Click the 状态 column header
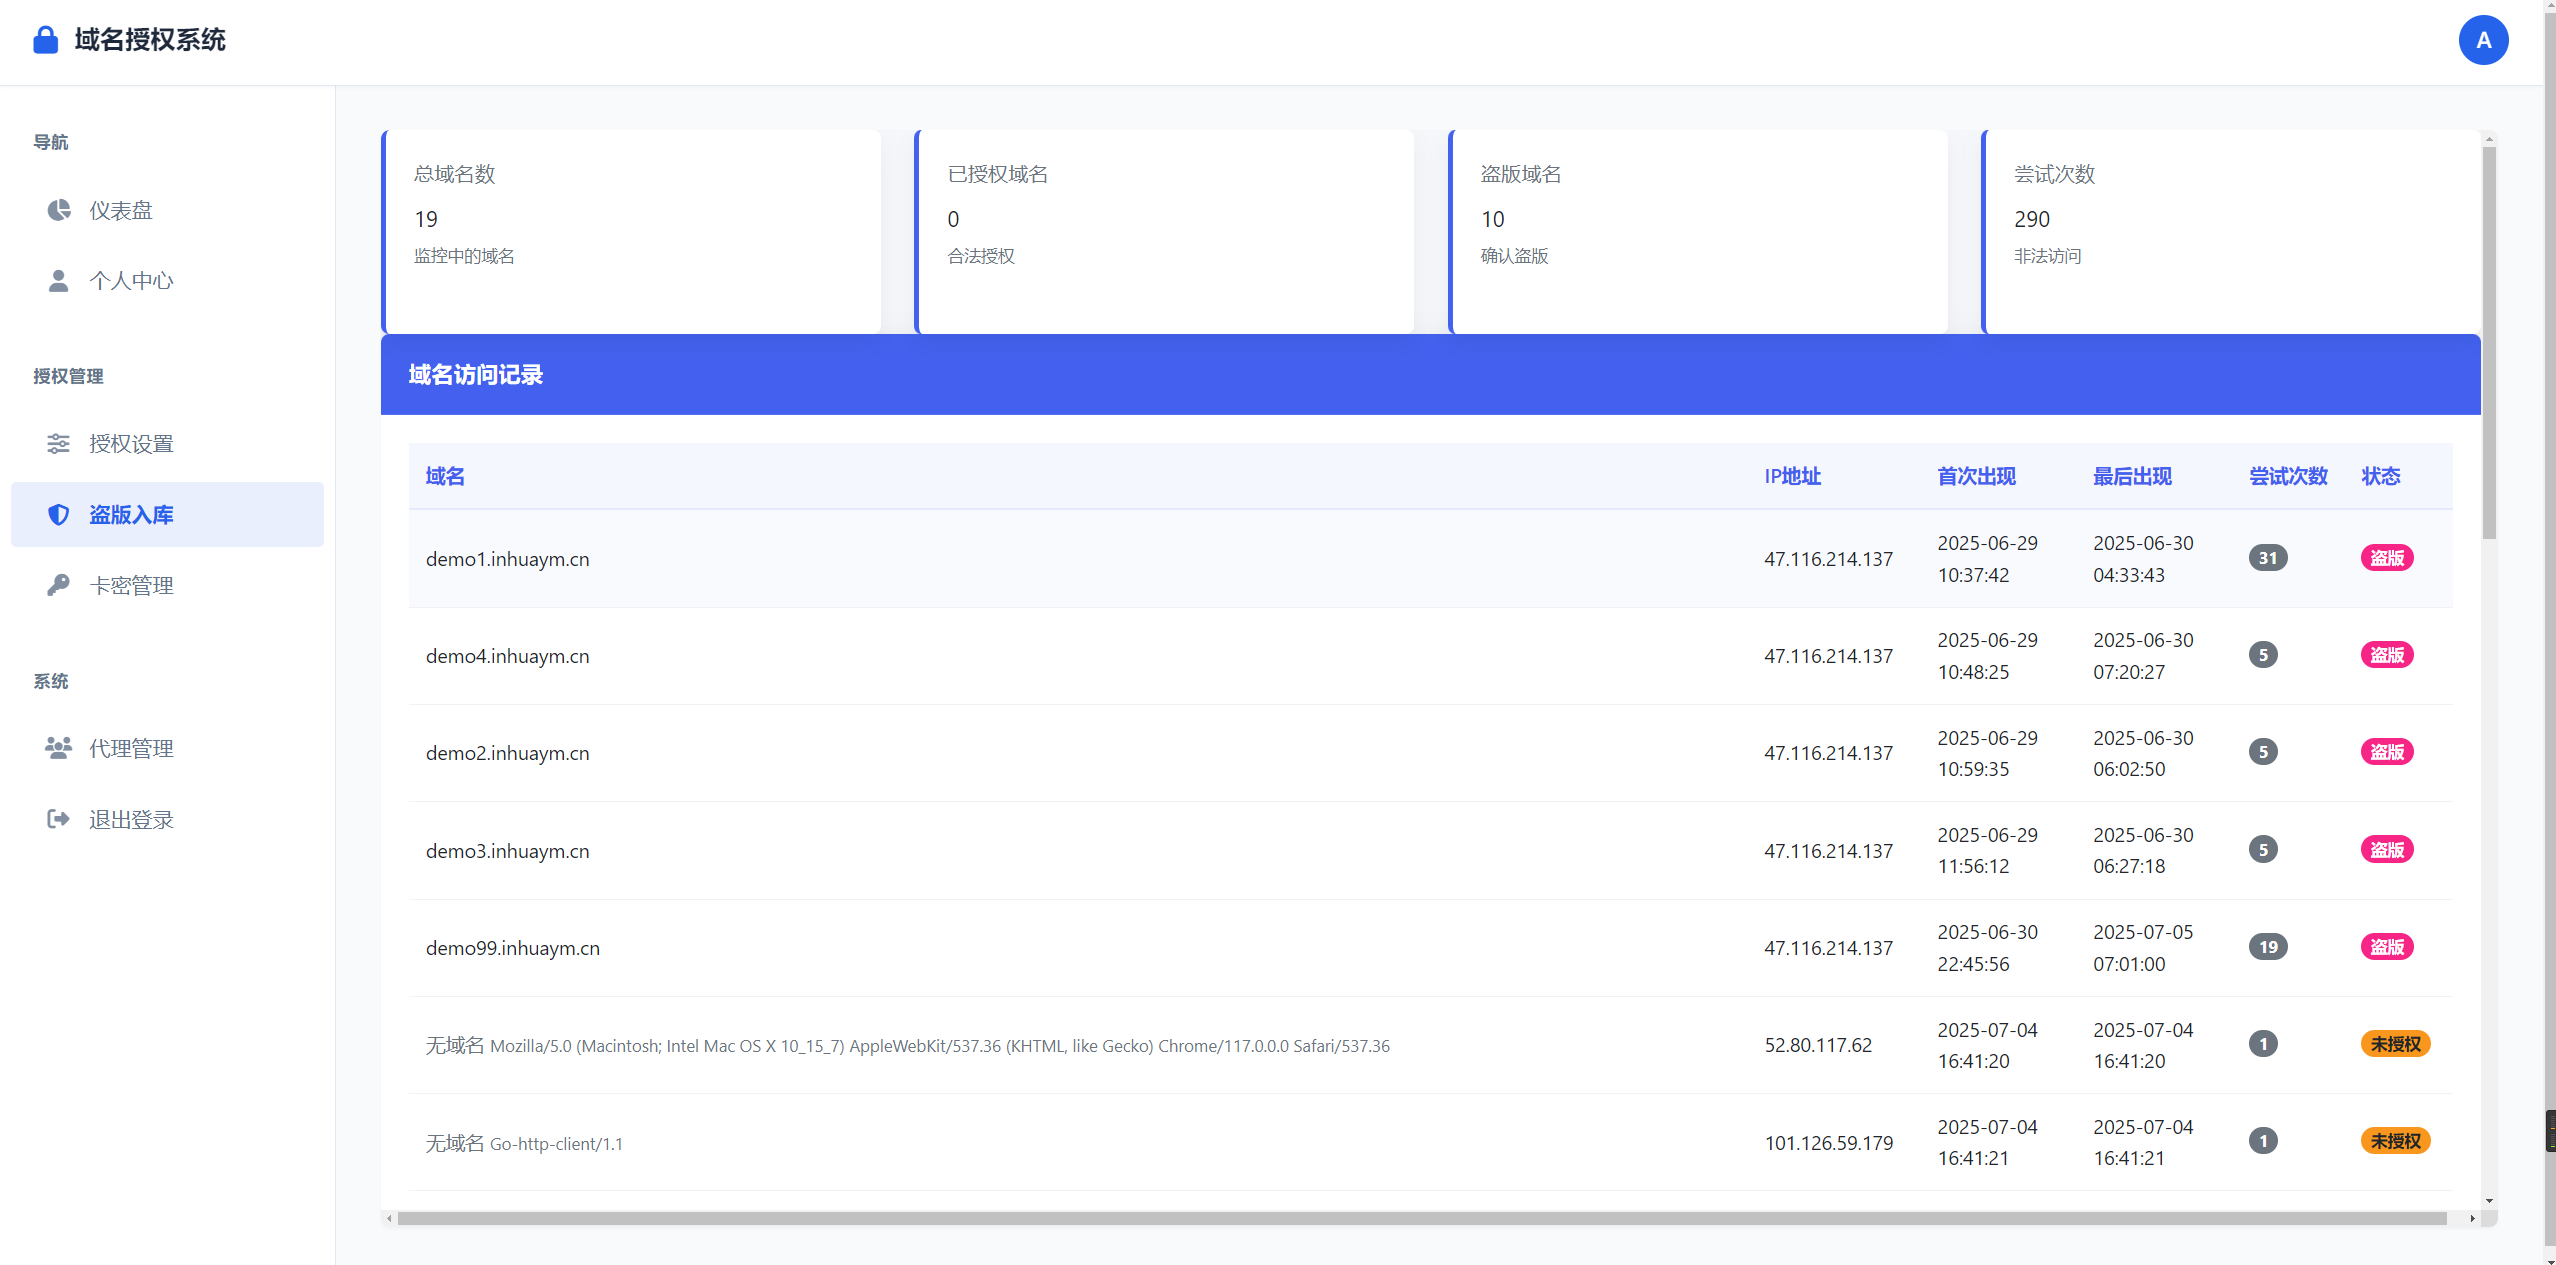 [x=2381, y=476]
